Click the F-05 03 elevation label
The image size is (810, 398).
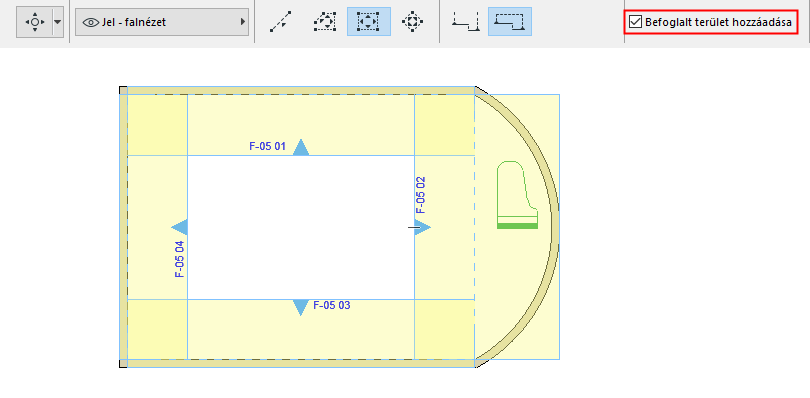click(x=332, y=305)
